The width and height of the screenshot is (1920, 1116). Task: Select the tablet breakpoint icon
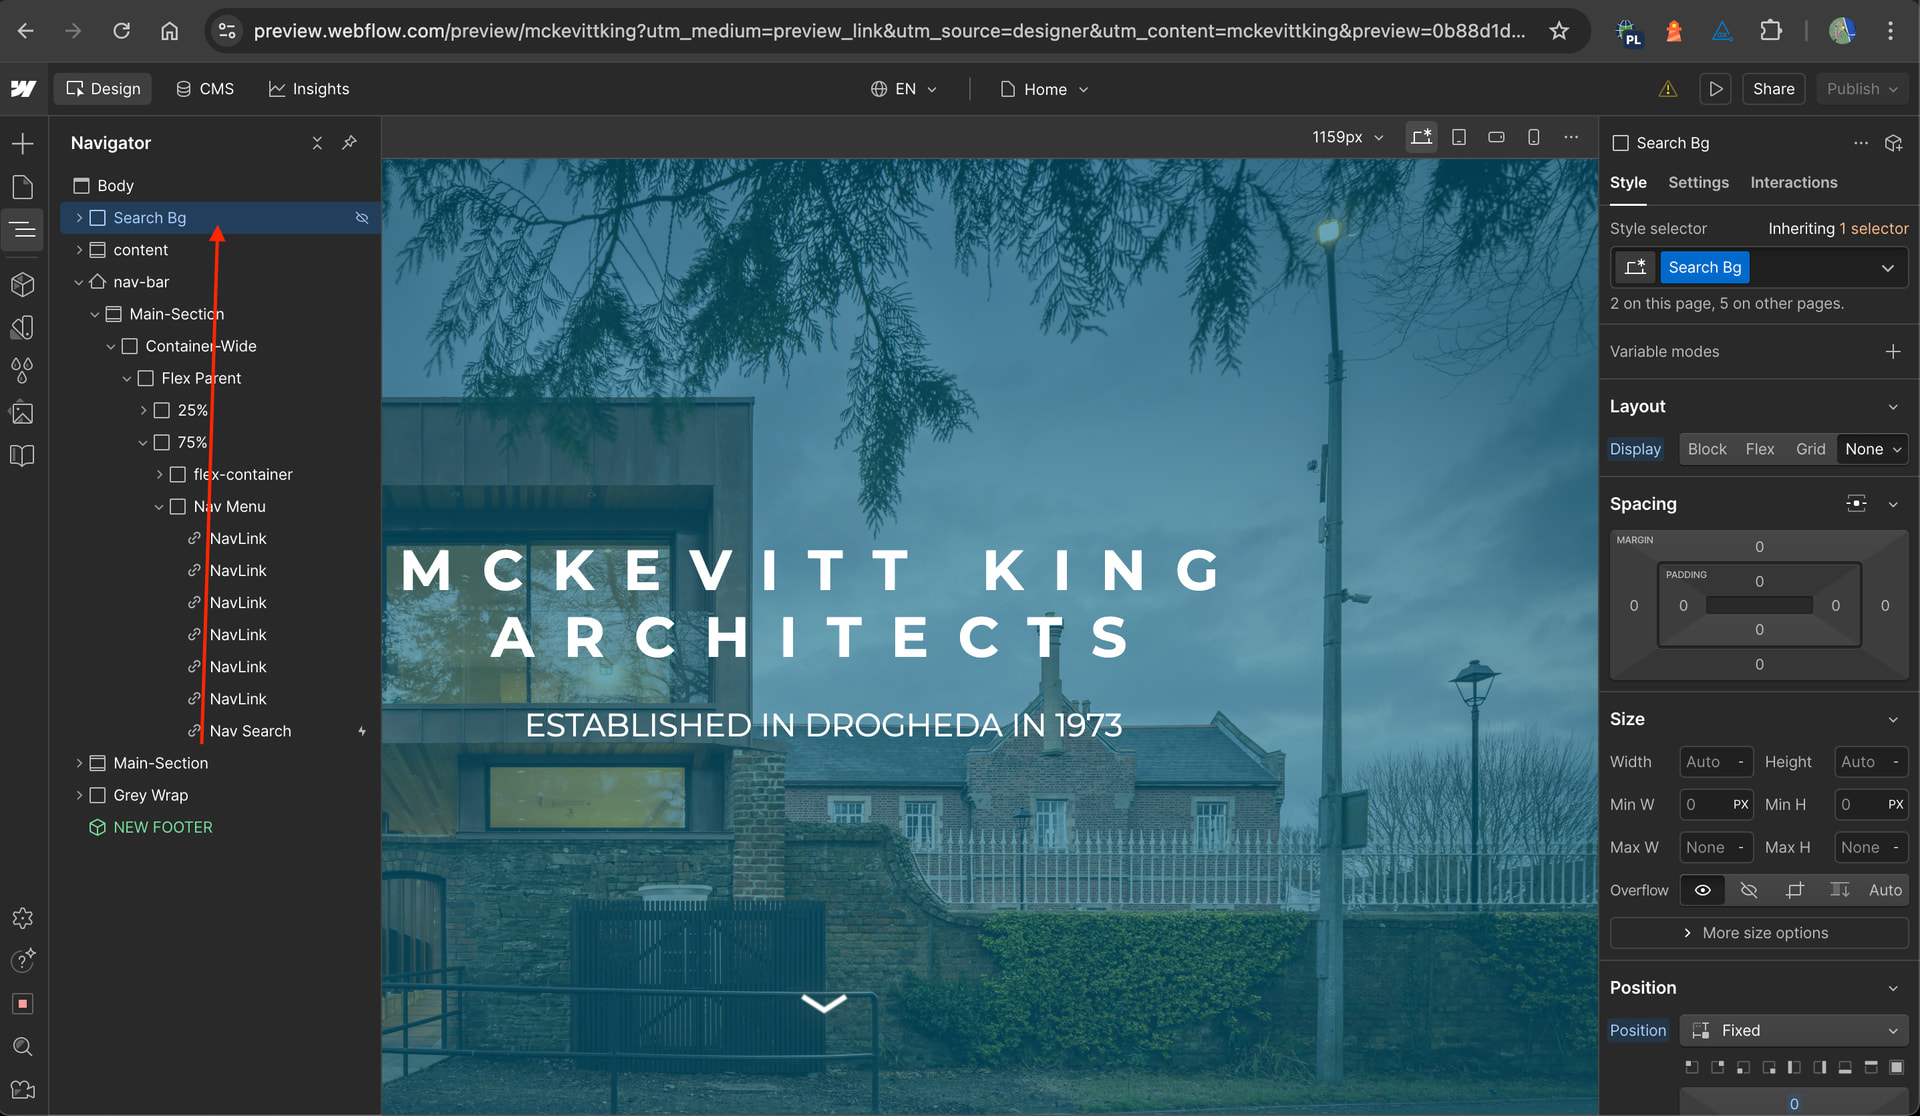1459,137
